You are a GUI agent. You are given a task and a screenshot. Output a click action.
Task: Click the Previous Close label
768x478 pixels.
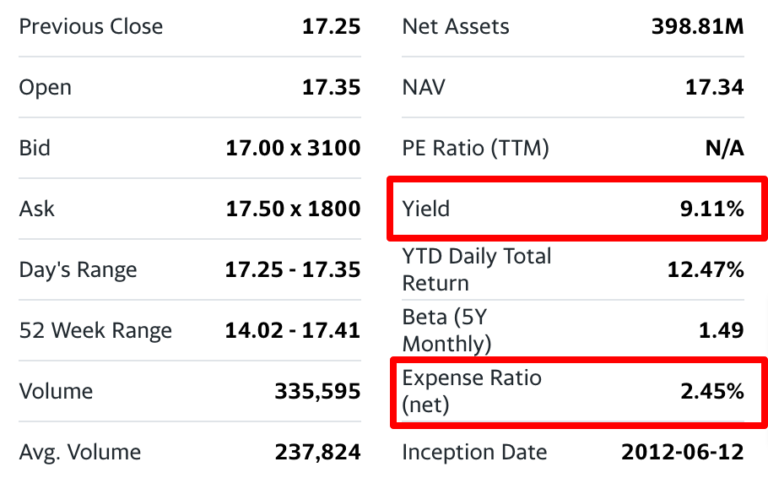pos(89,26)
